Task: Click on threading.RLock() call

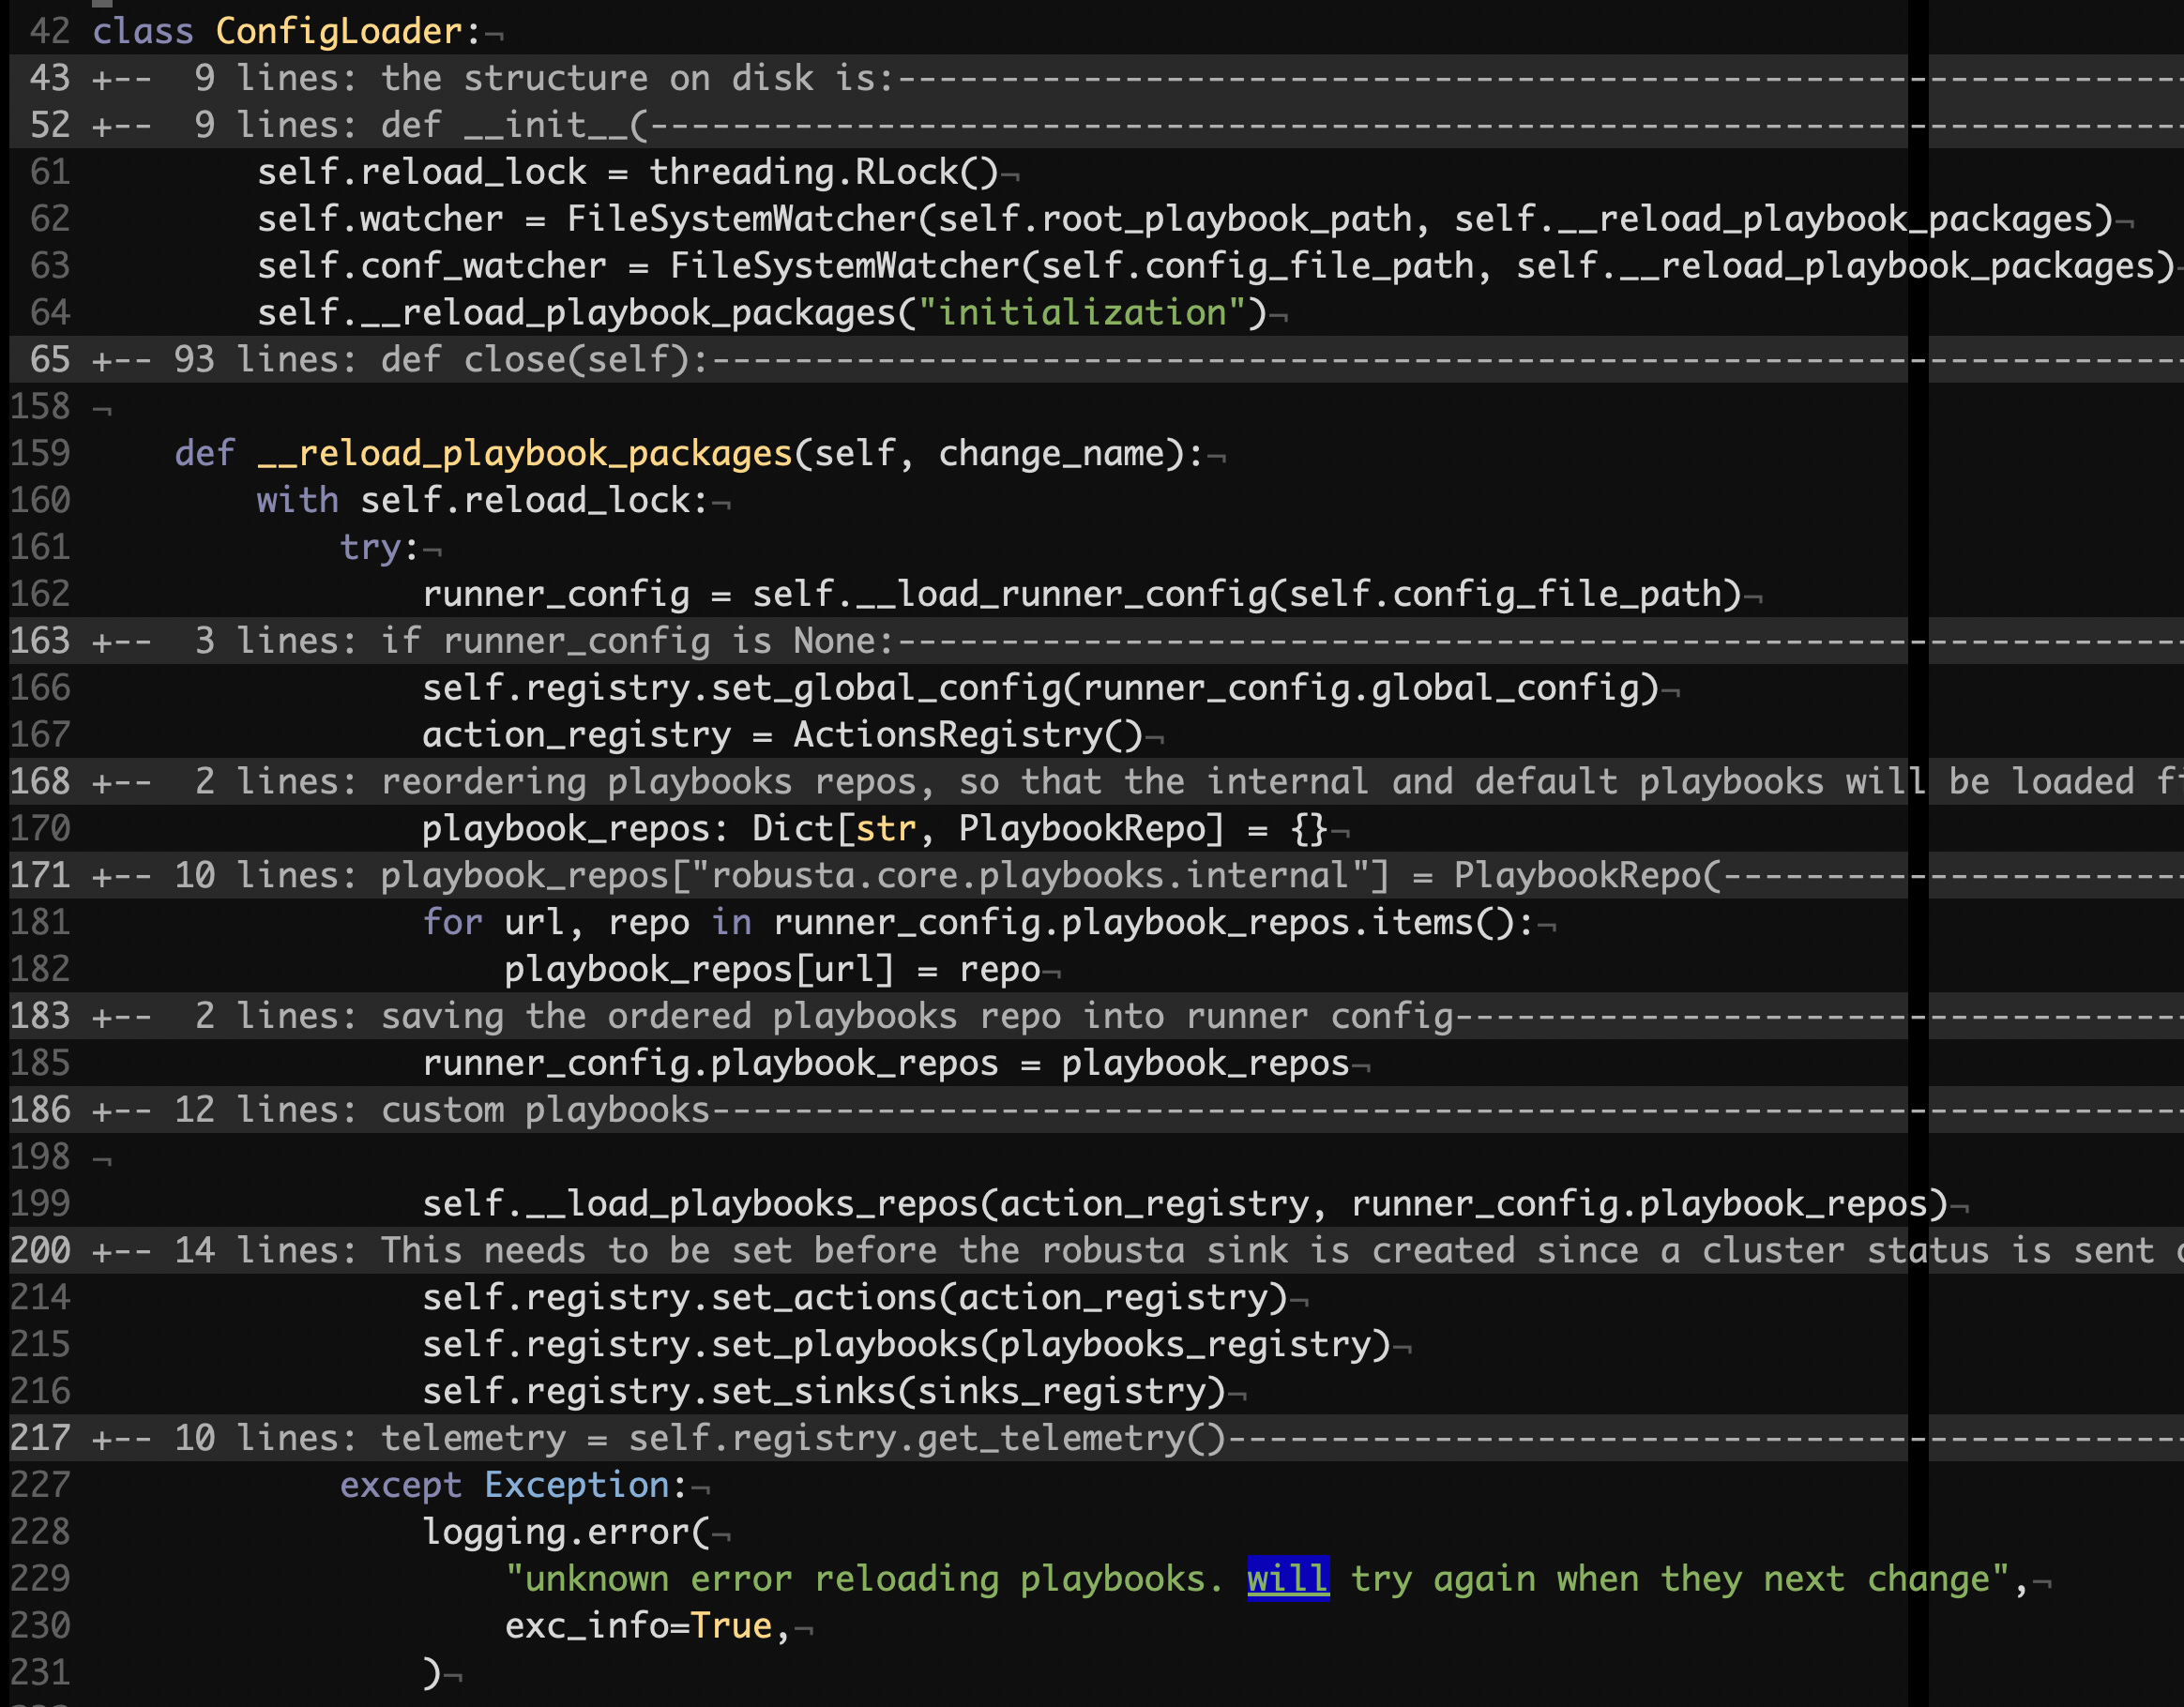Action: coord(823,172)
